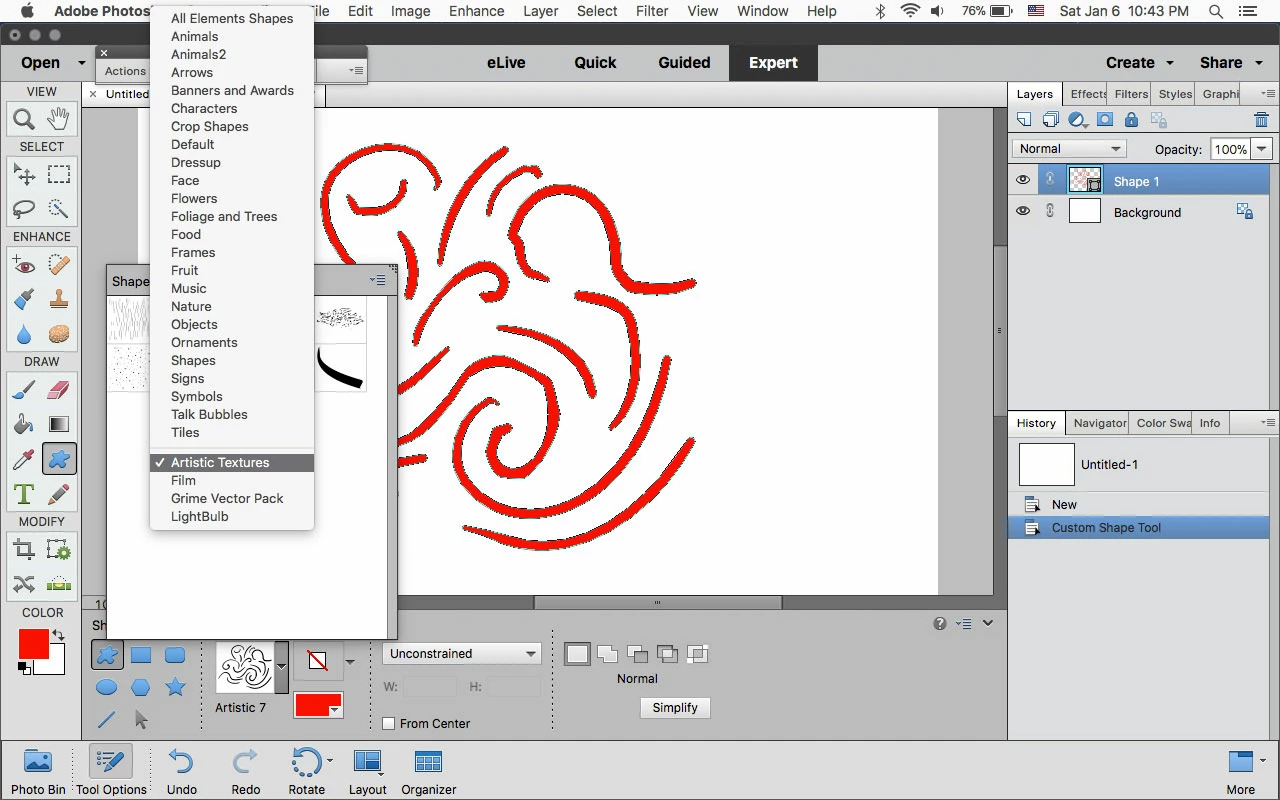Enable the From Center checkbox
Screen dimensions: 1280x800
[389, 723]
